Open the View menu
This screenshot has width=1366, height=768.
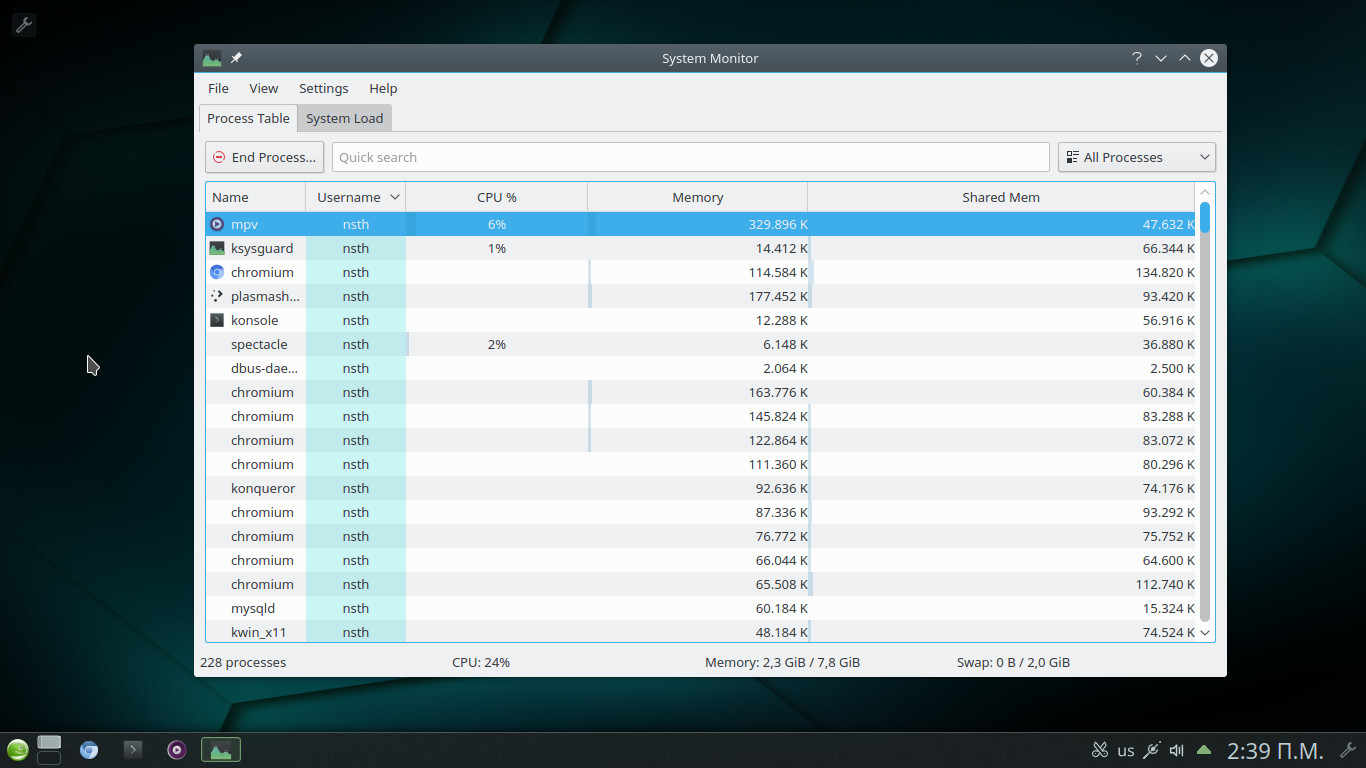click(264, 88)
